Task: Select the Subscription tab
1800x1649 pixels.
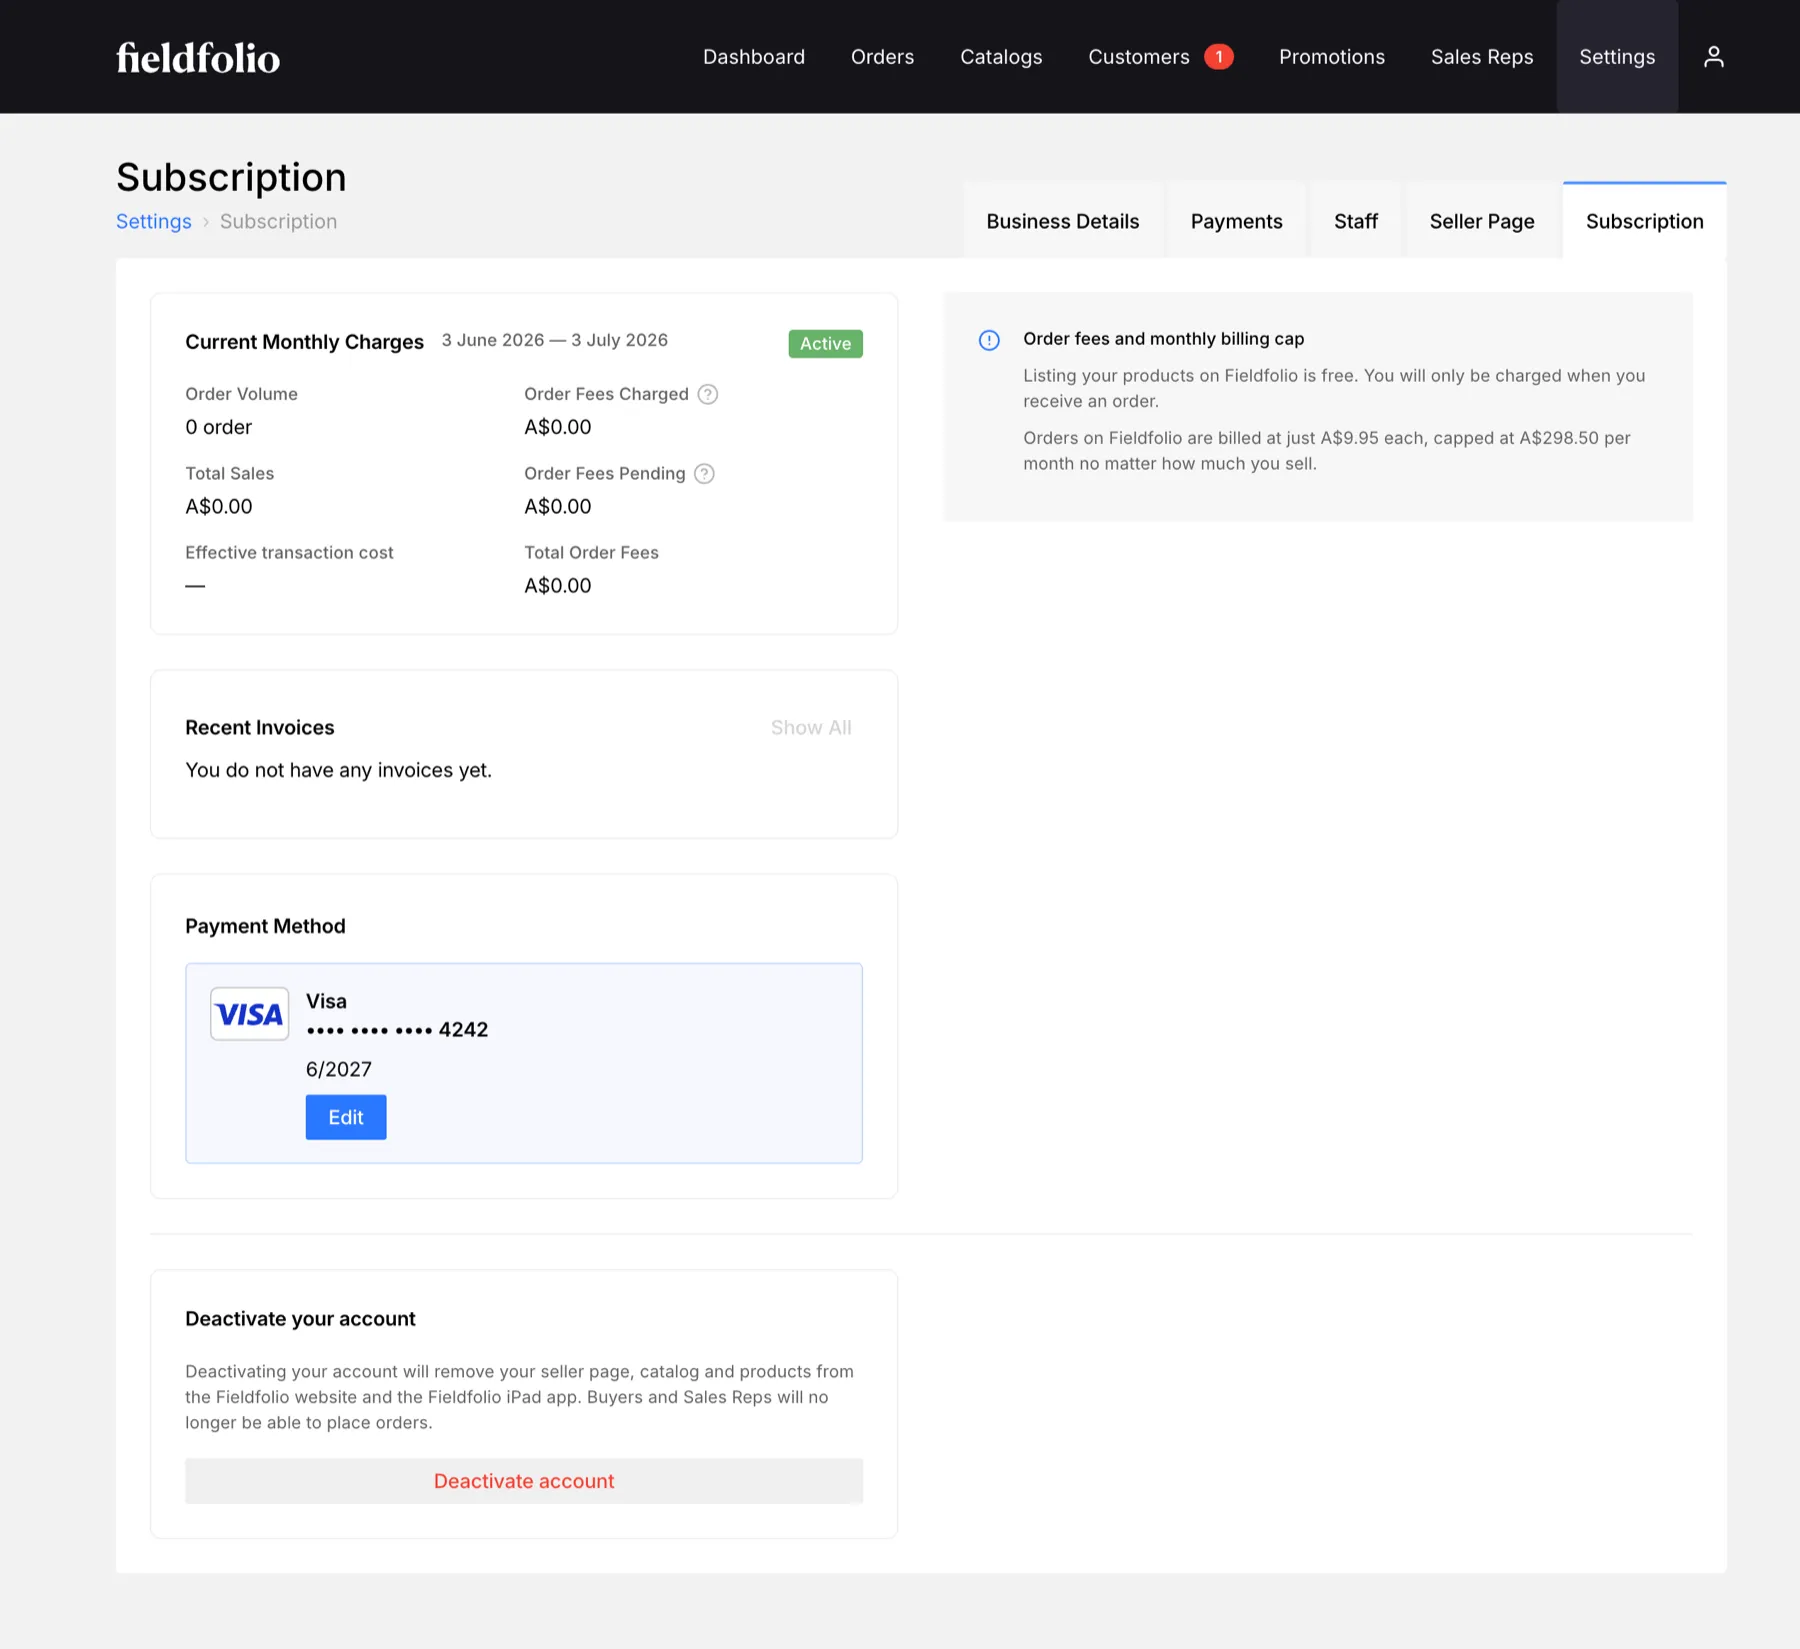Action: 1644,221
